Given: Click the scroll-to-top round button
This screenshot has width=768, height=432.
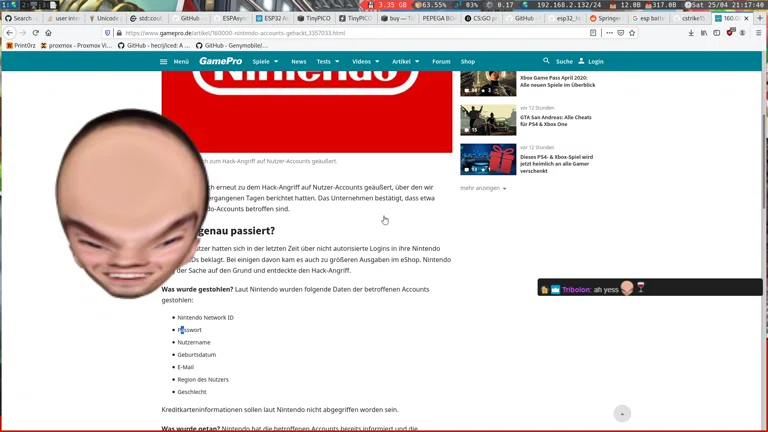Looking at the screenshot, I should point(622,414).
